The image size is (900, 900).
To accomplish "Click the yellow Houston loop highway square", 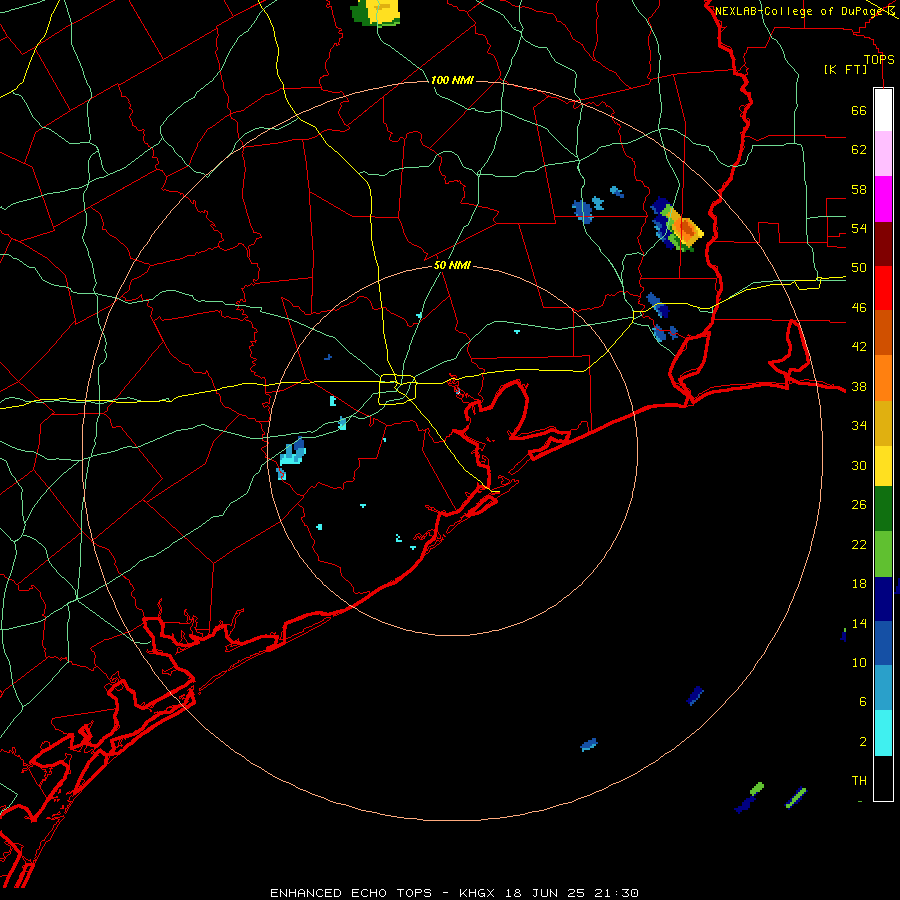I will pyautogui.click(x=398, y=389).
